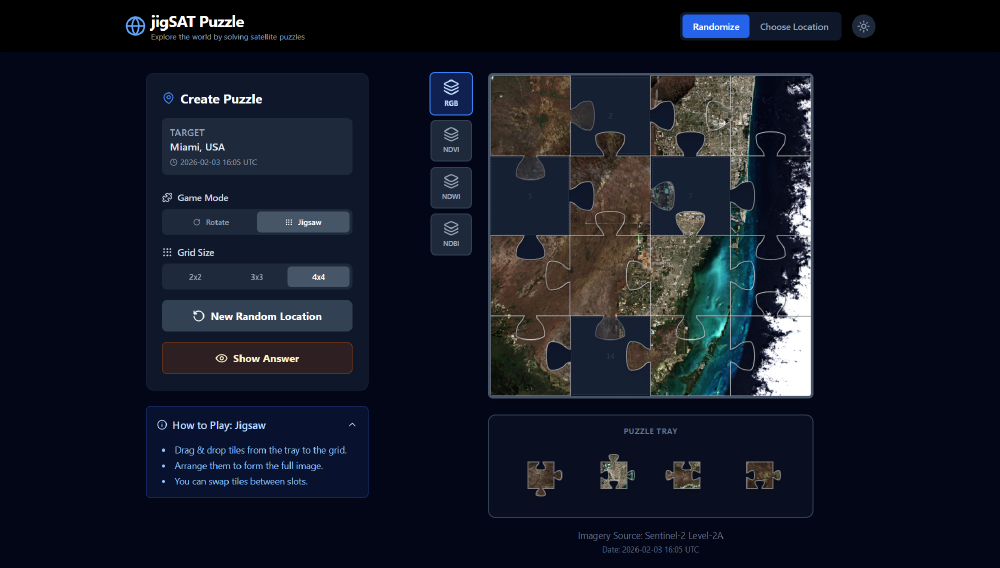1000x568 pixels.
Task: Switch to the NDBI layer view
Action: (x=451, y=234)
